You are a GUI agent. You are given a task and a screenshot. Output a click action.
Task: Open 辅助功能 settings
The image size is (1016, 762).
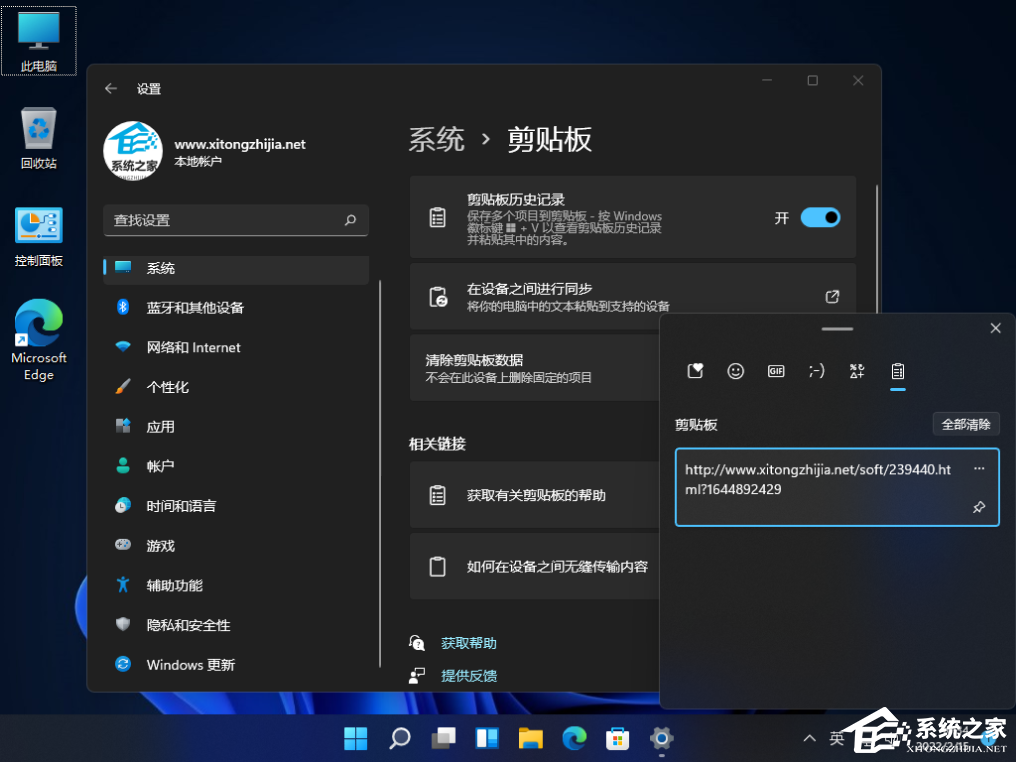tap(236, 585)
